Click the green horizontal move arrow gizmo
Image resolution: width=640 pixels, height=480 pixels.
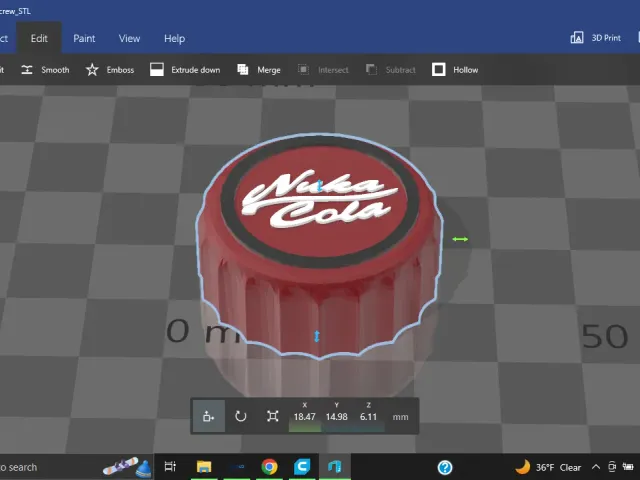click(460, 239)
